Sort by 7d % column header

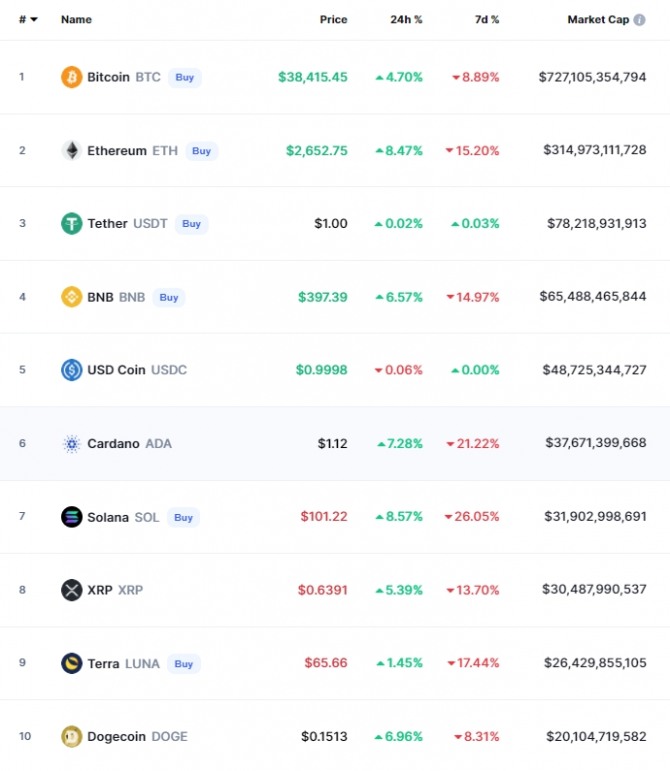tap(487, 20)
